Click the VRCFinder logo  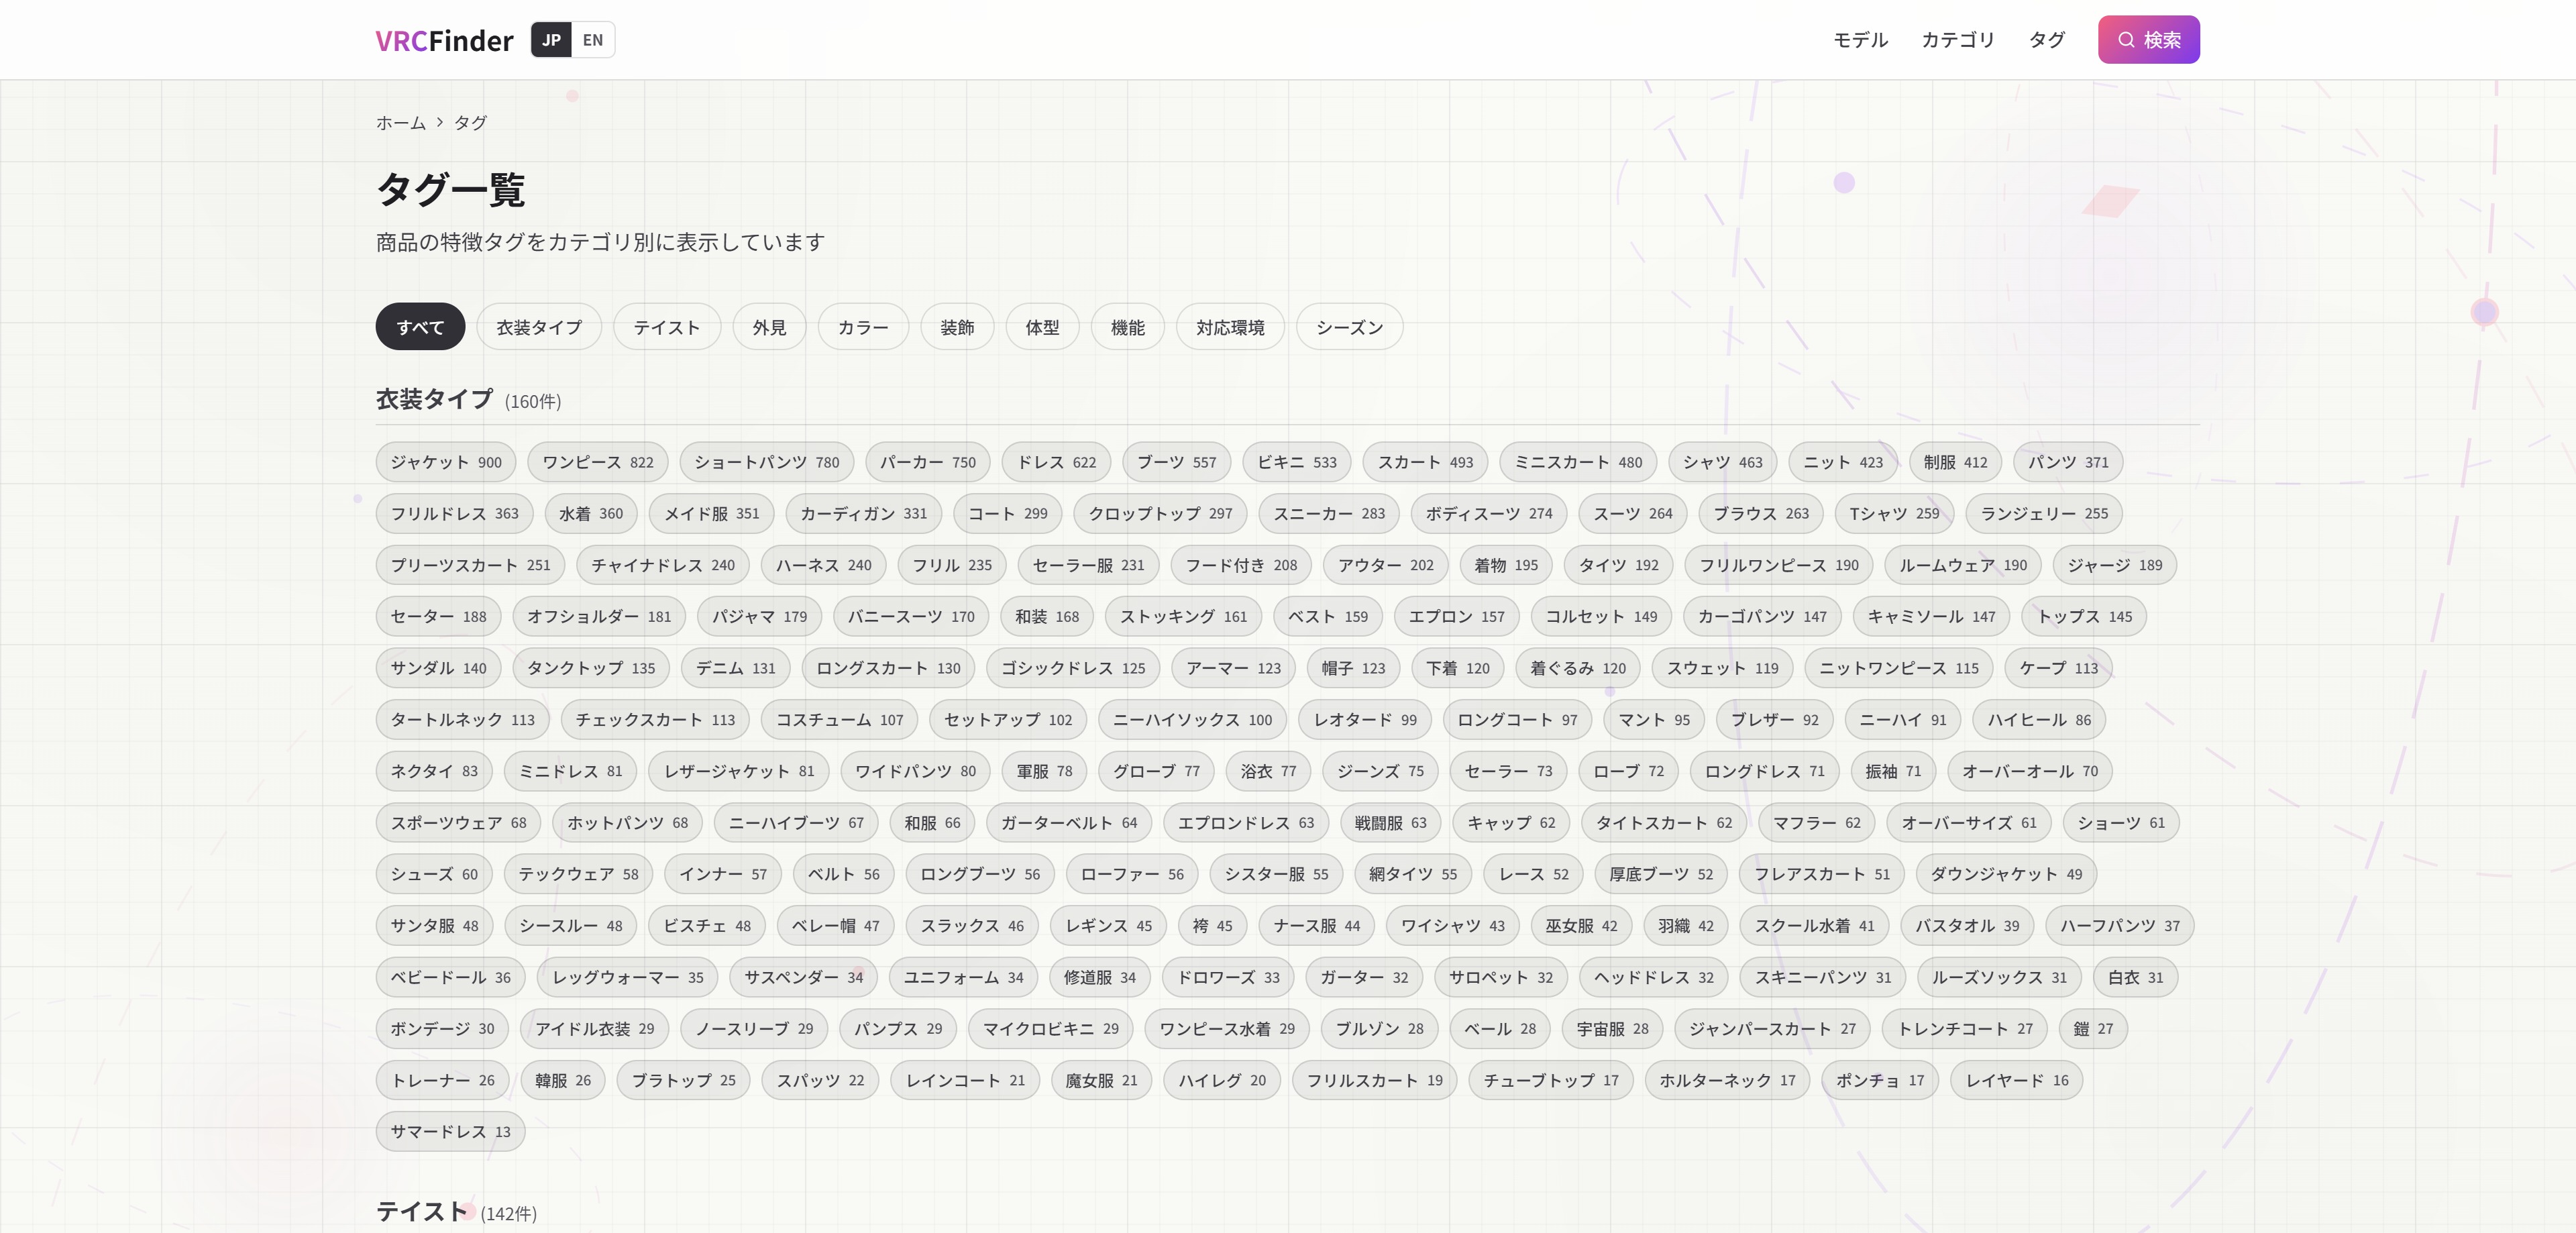click(x=444, y=40)
